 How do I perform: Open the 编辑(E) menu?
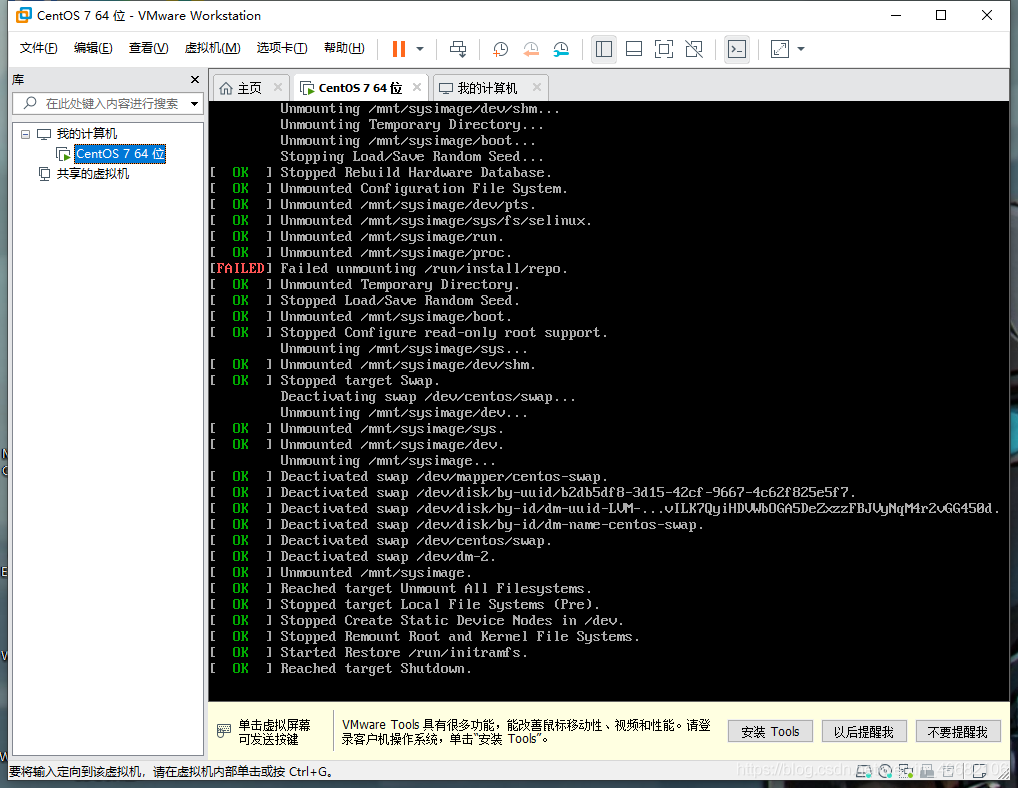(93, 48)
